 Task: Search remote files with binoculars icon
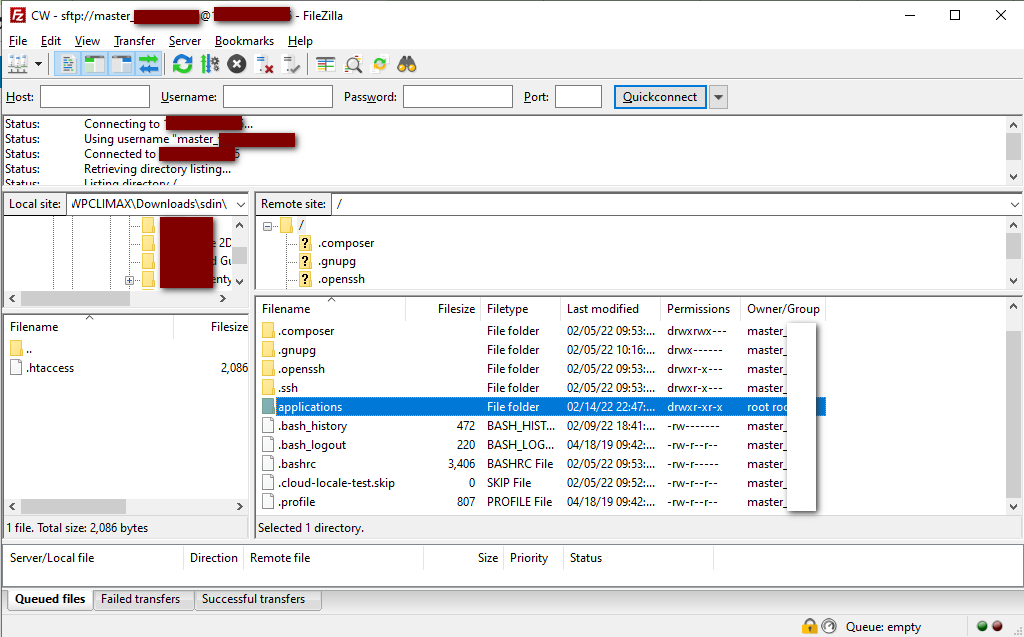pyautogui.click(x=407, y=64)
